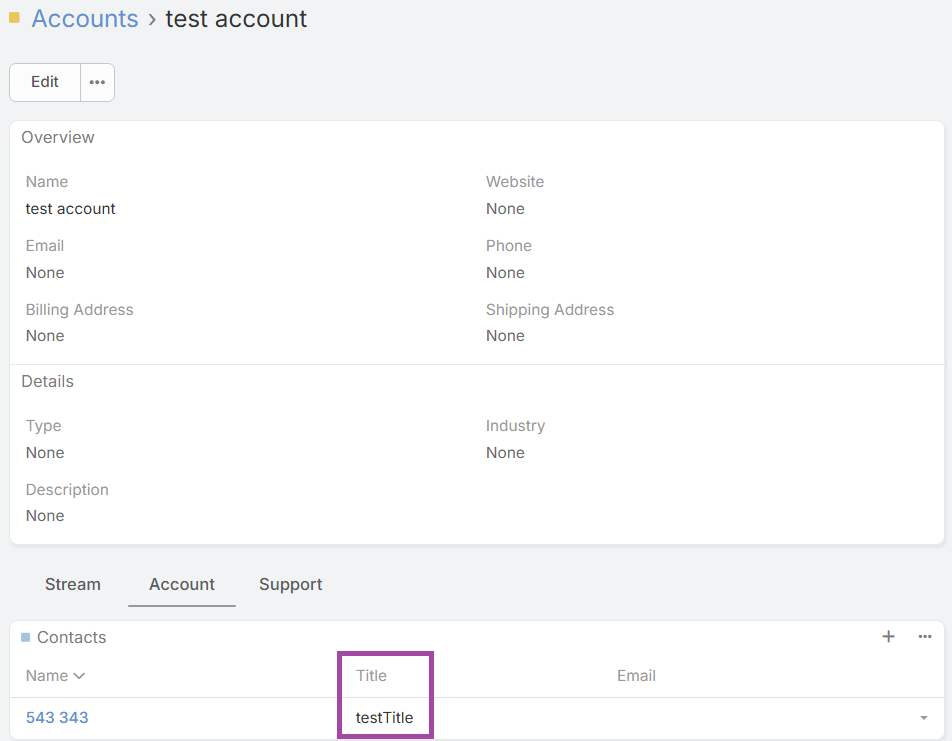Select the Account tab
The width and height of the screenshot is (952, 741).
coord(182,584)
